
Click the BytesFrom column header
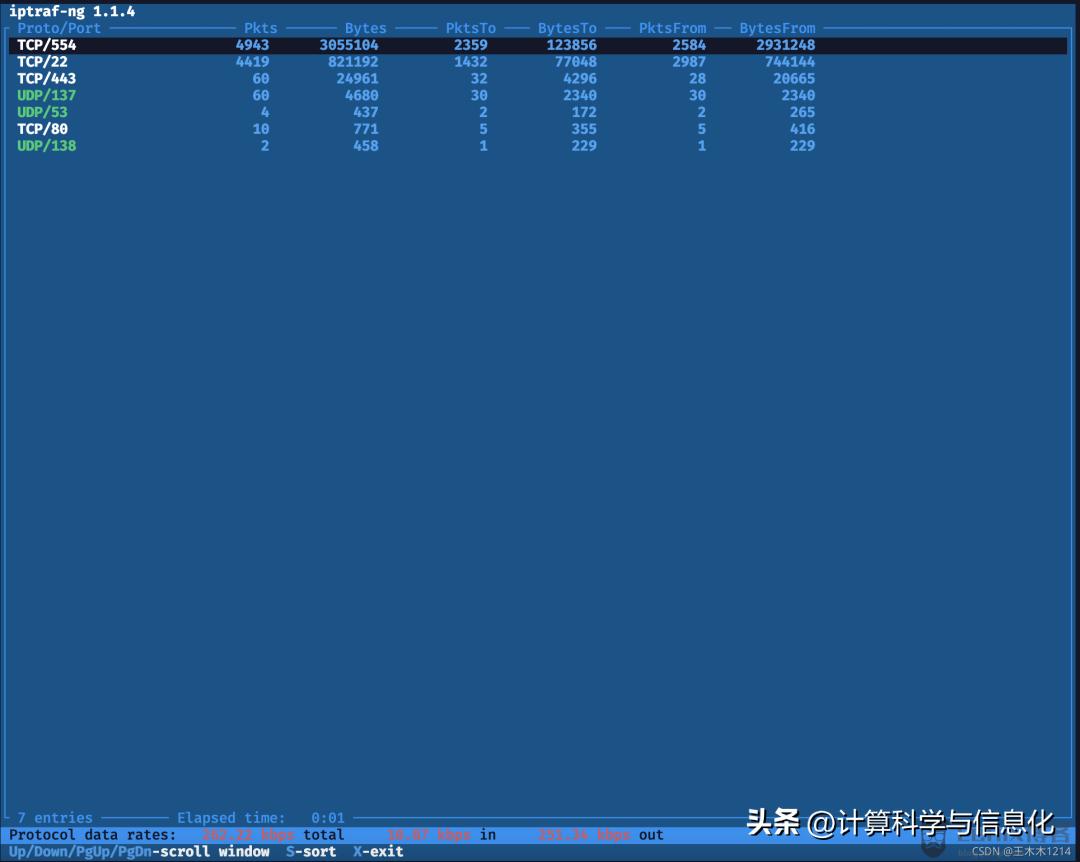777,28
